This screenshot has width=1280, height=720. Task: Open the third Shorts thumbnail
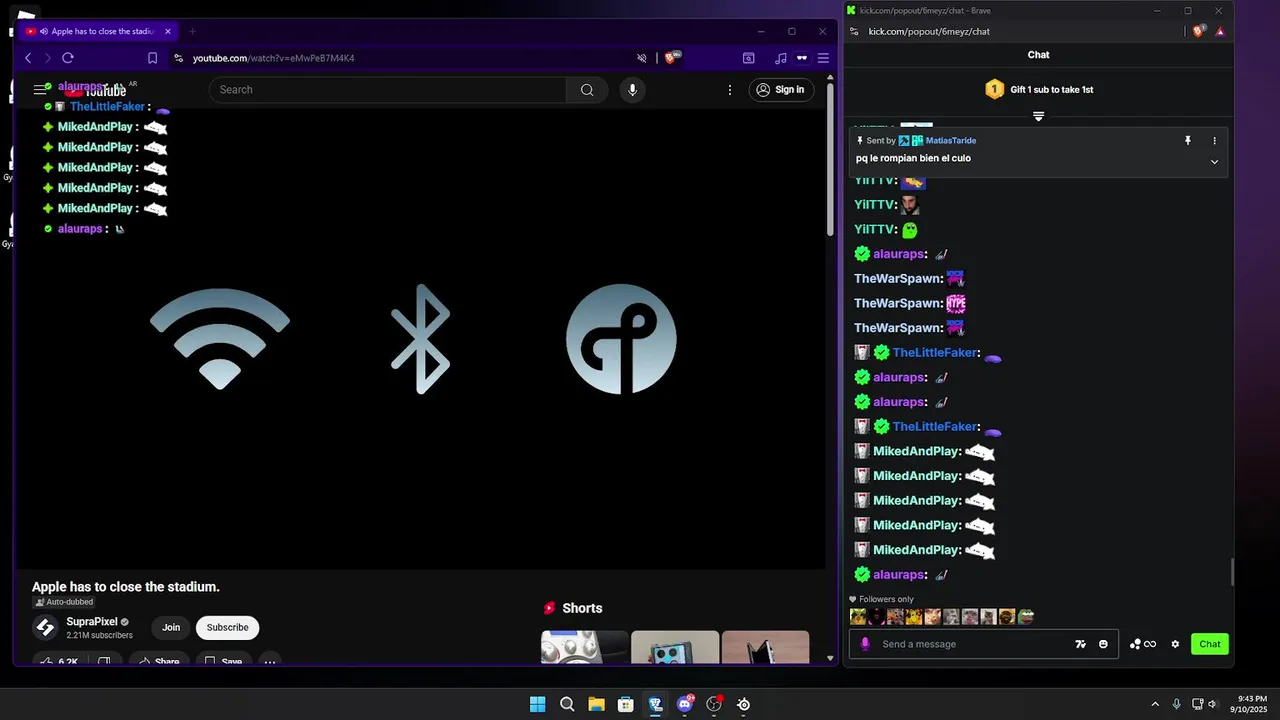coord(765,647)
